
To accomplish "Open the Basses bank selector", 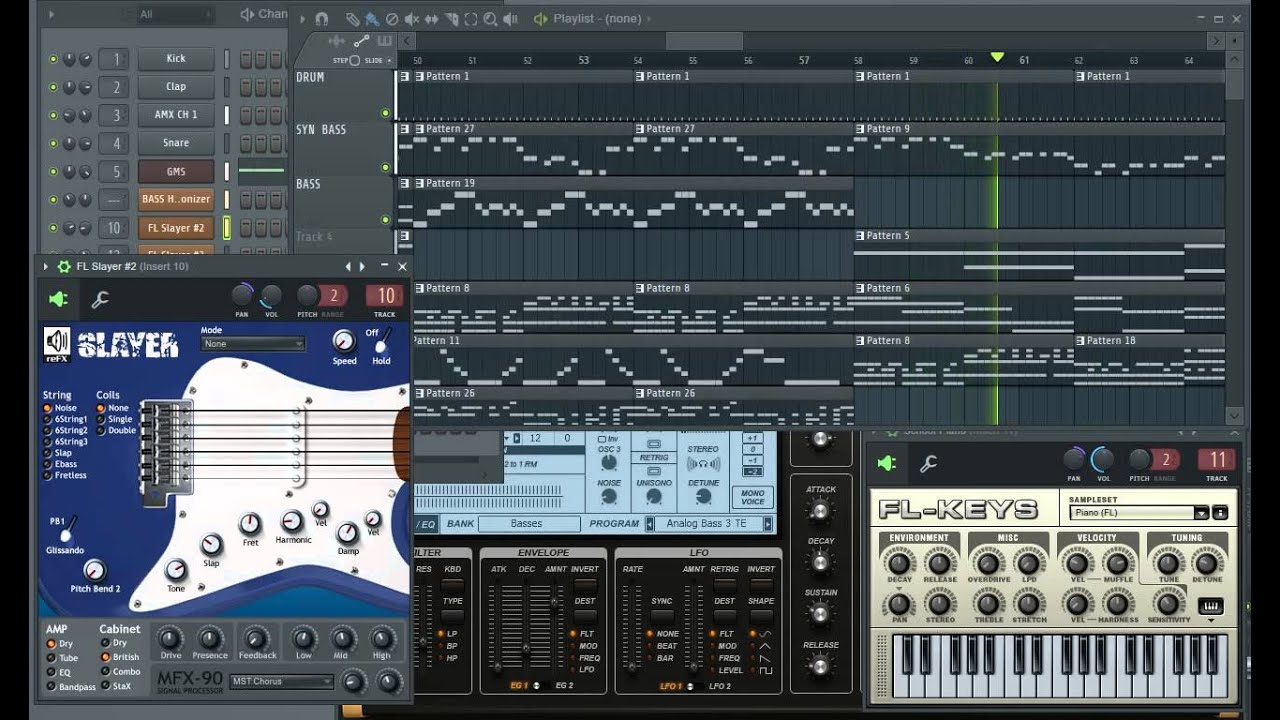I will click(529, 524).
